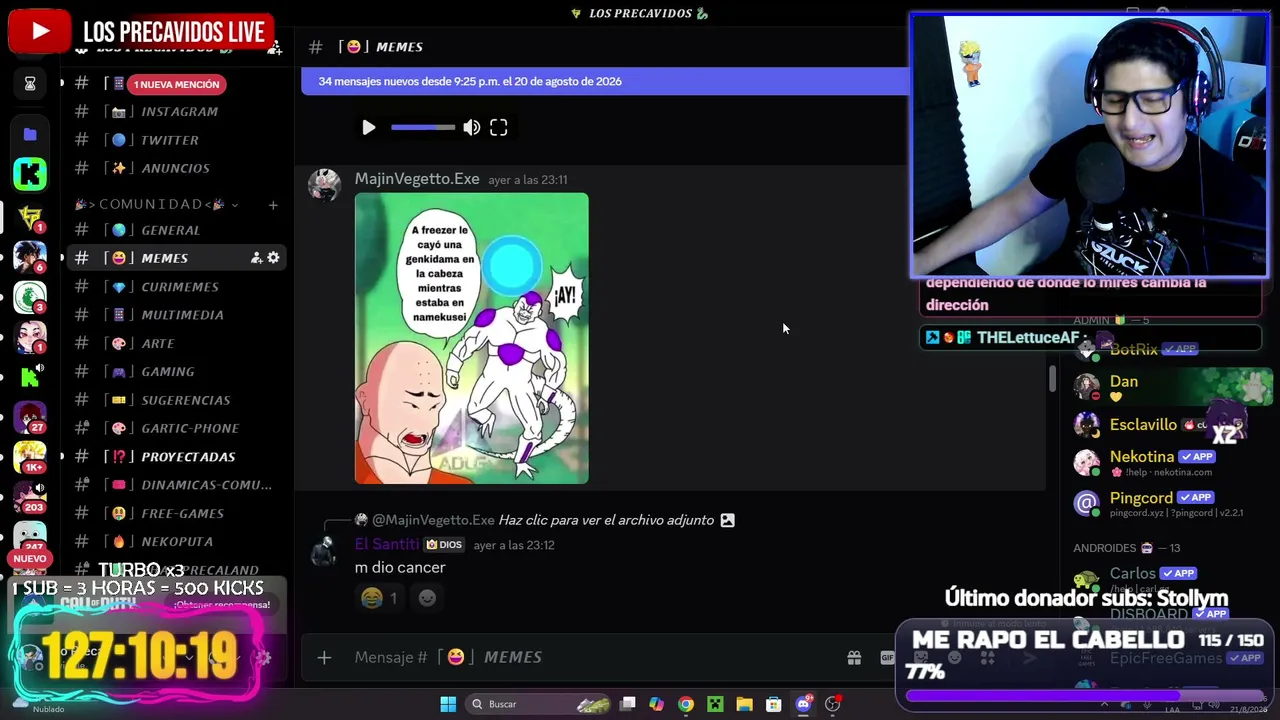This screenshot has height=720, width=1280.
Task: Add a reaction with the smiley icon
Action: tap(427, 598)
